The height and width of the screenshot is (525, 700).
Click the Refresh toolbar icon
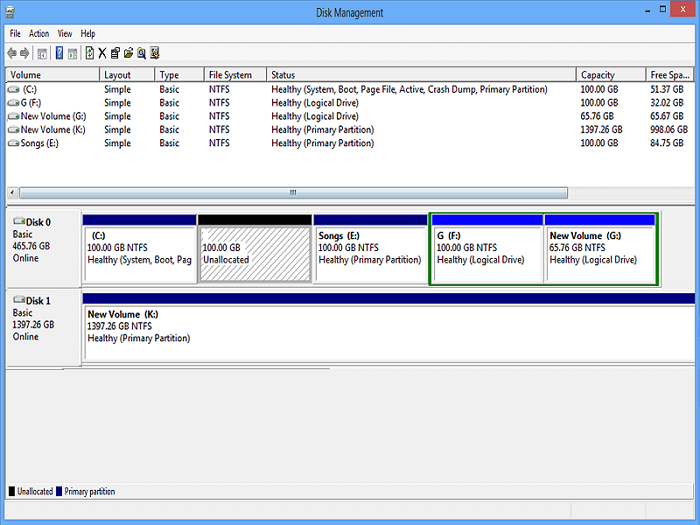point(89,53)
